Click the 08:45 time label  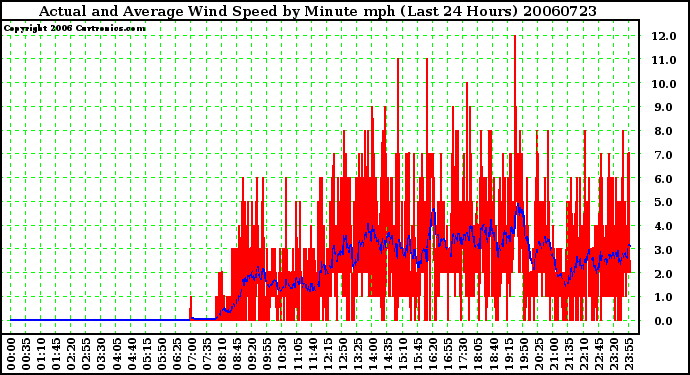point(237,354)
